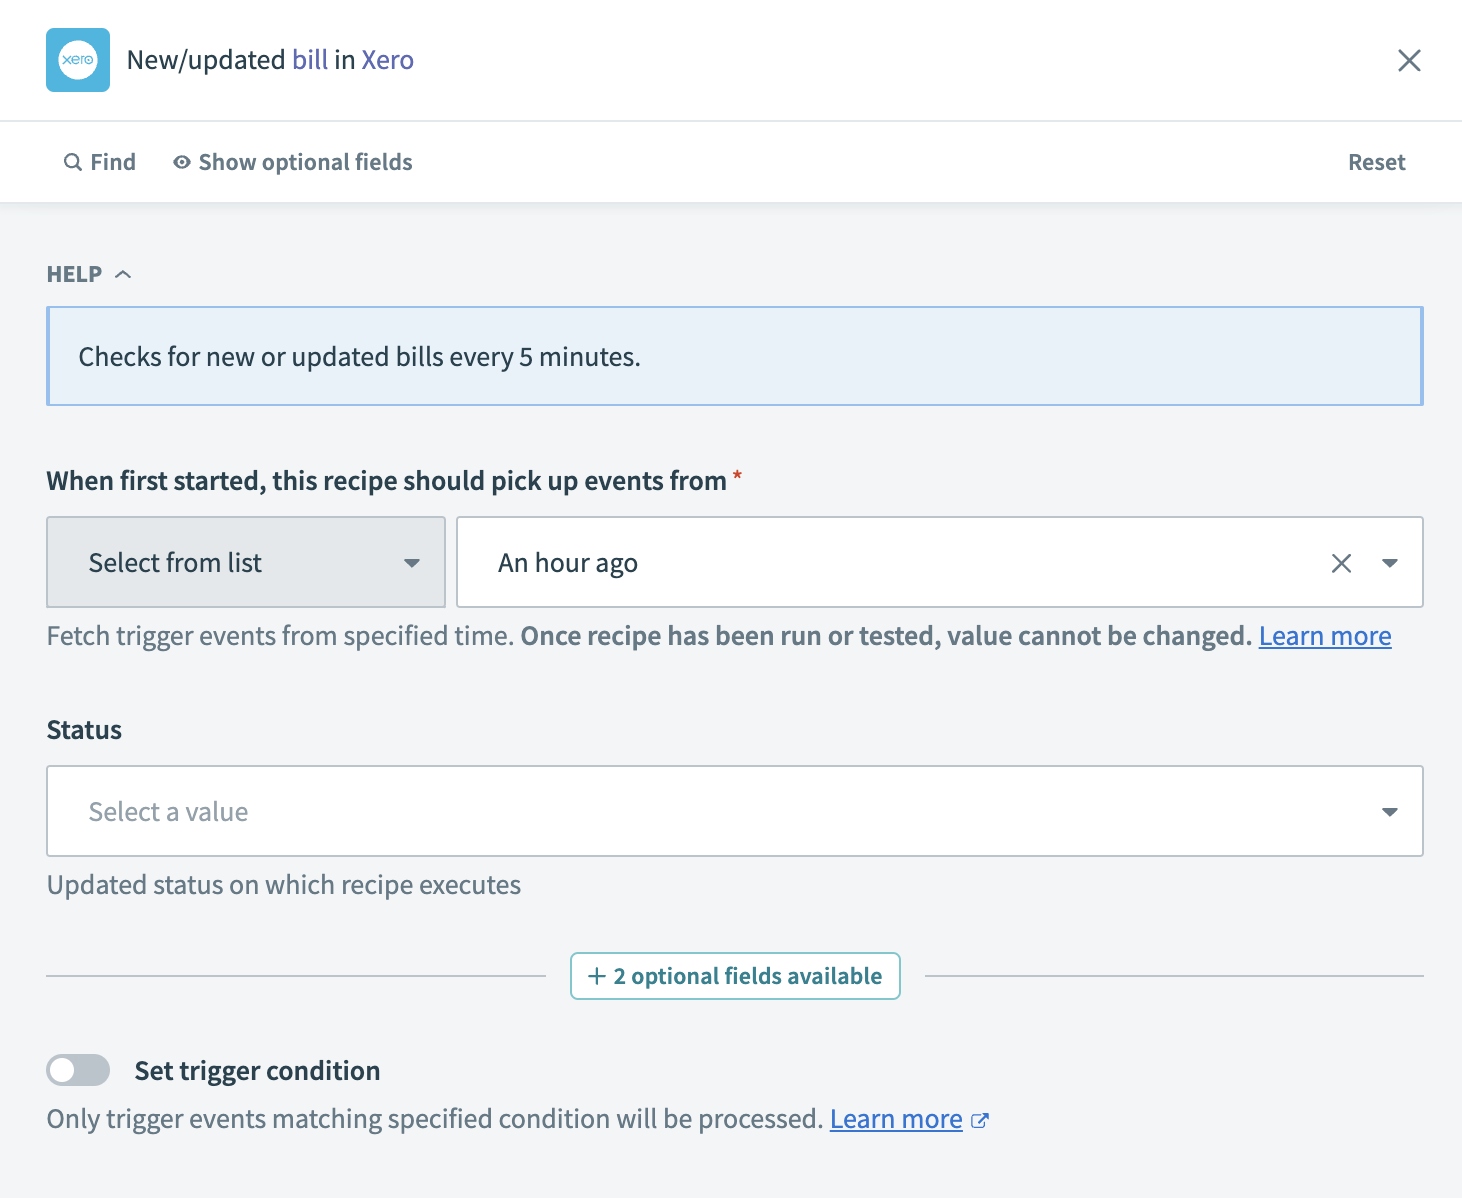Click external link icon beside Learn more
The image size is (1462, 1198).
click(x=980, y=1120)
